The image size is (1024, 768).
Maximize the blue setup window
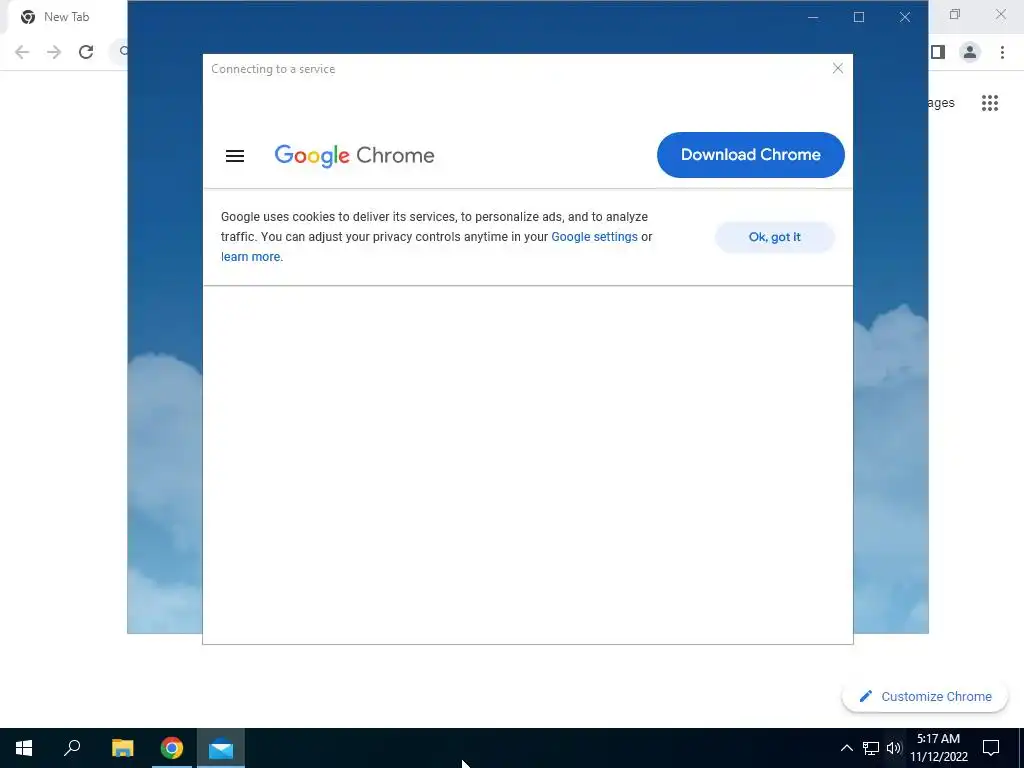coord(859,17)
